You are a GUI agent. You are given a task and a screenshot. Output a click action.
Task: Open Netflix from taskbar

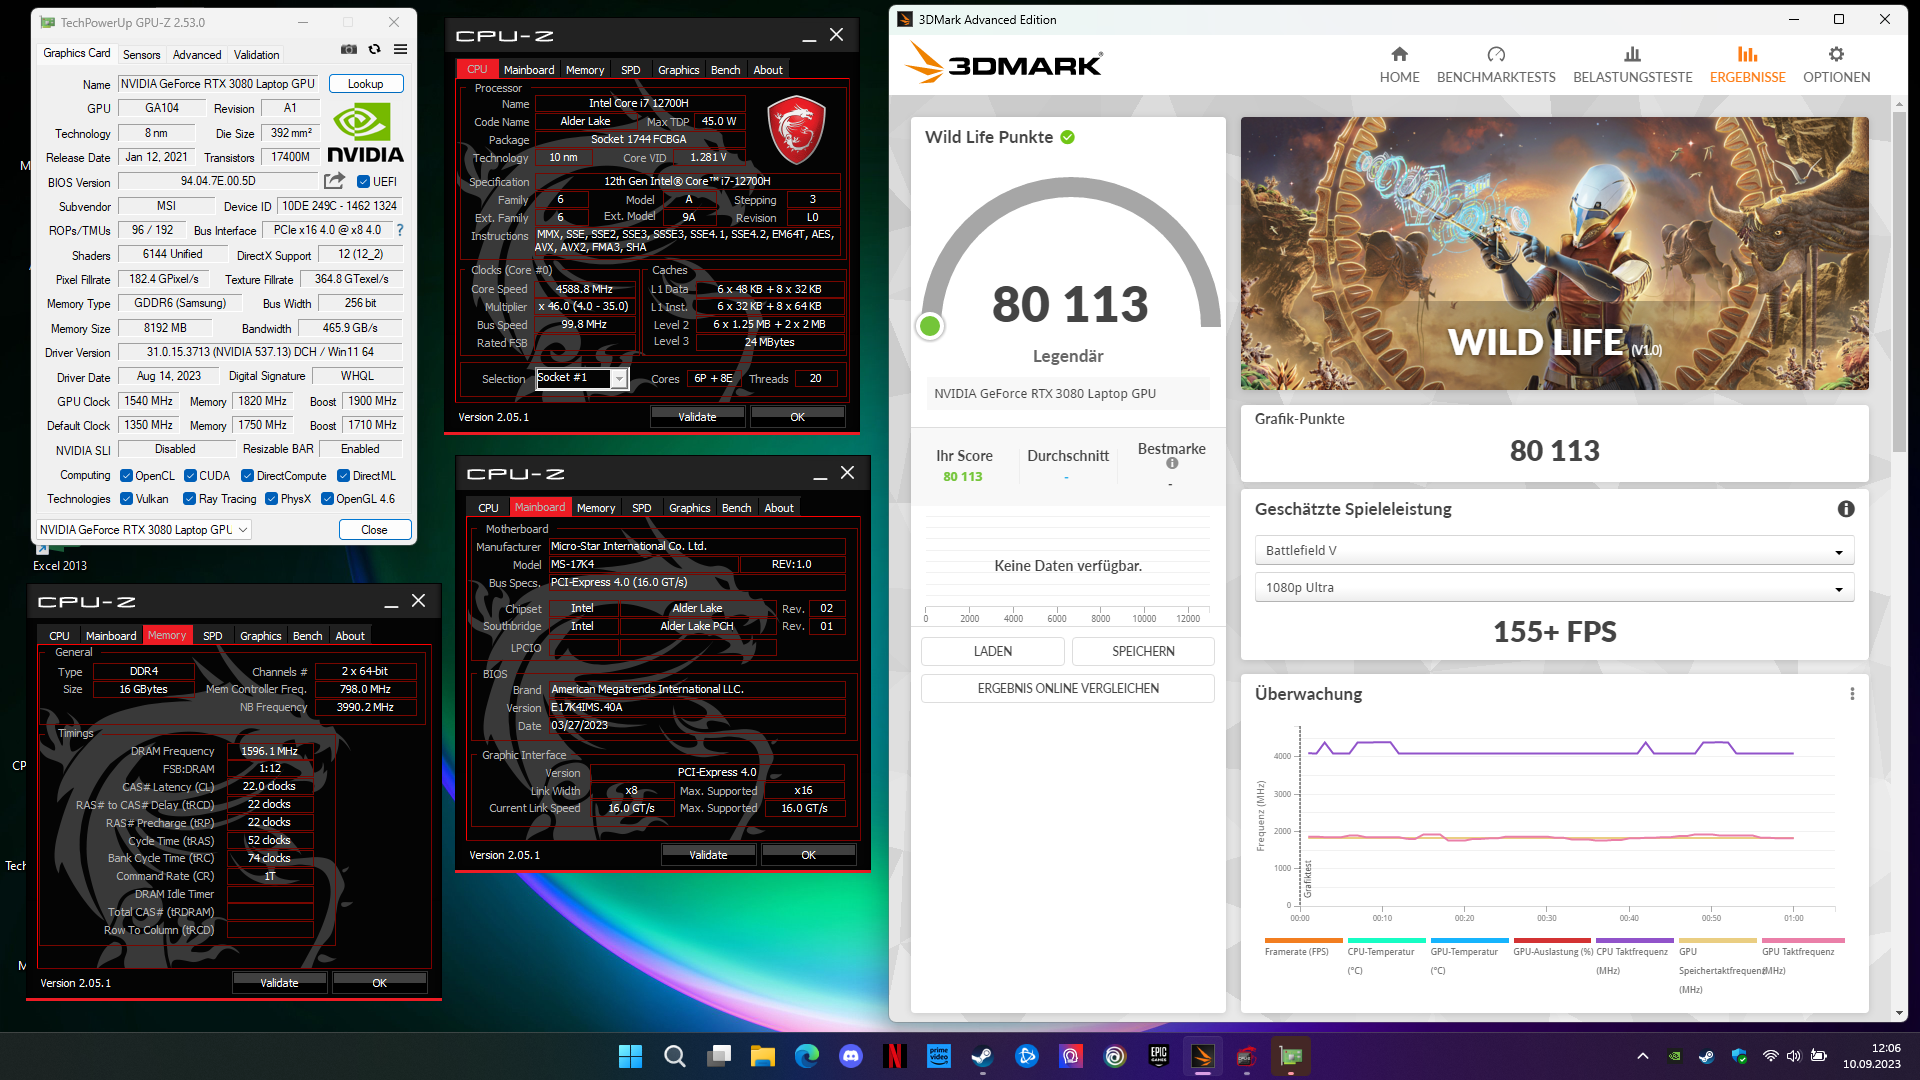pyautogui.click(x=895, y=1056)
